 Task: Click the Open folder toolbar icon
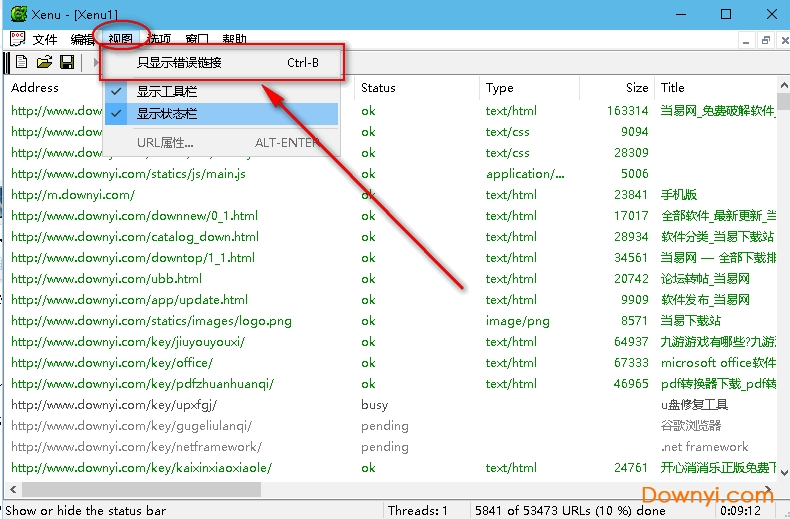click(x=44, y=63)
